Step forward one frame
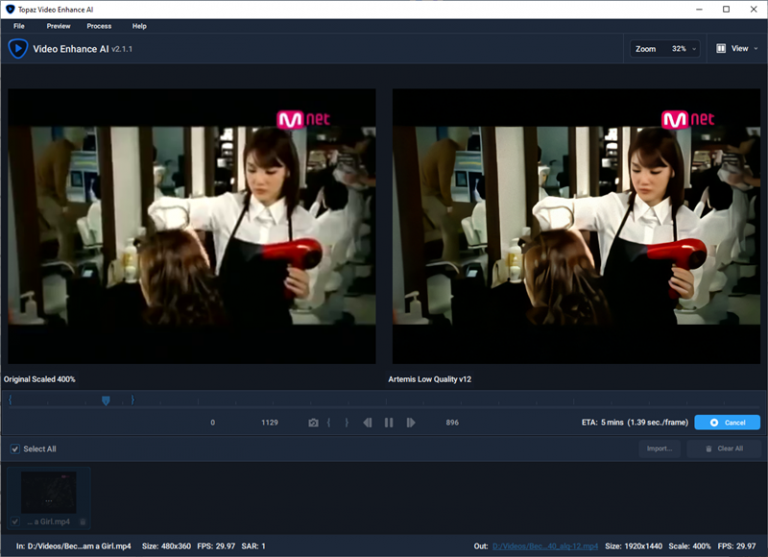 pos(410,422)
